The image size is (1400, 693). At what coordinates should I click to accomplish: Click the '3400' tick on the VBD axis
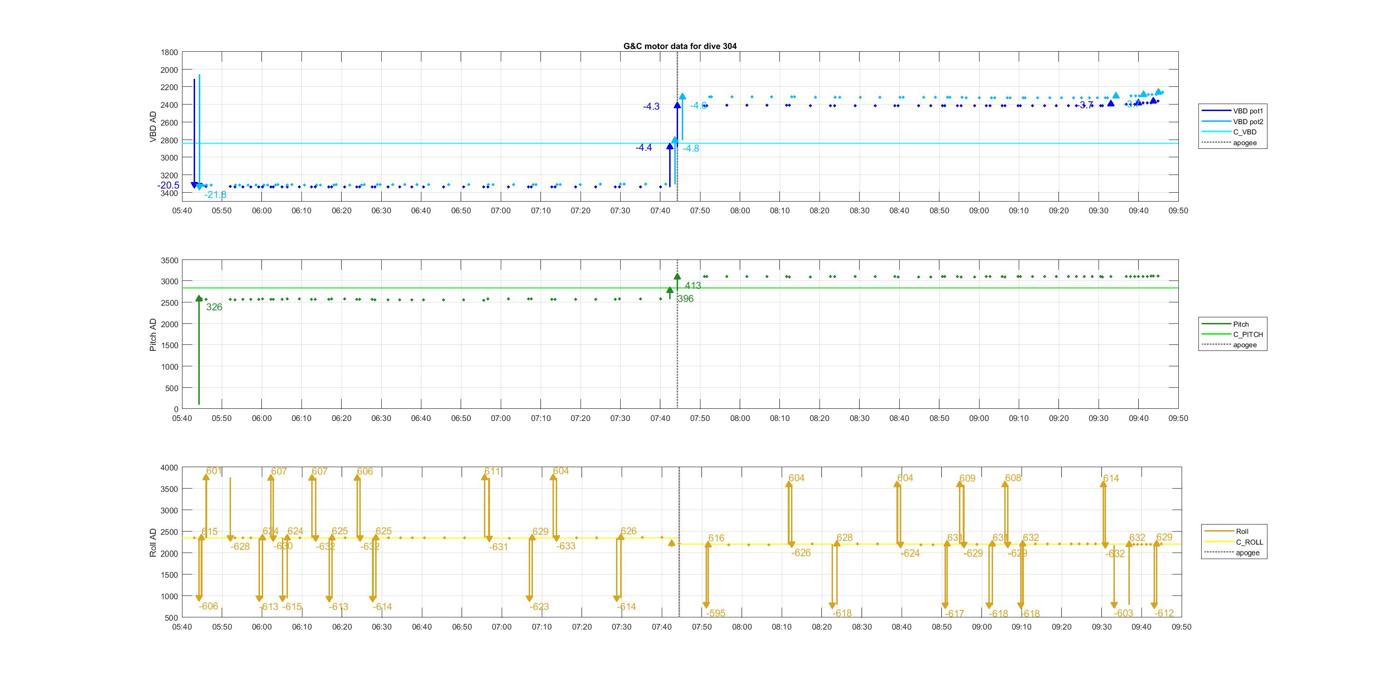[168, 193]
